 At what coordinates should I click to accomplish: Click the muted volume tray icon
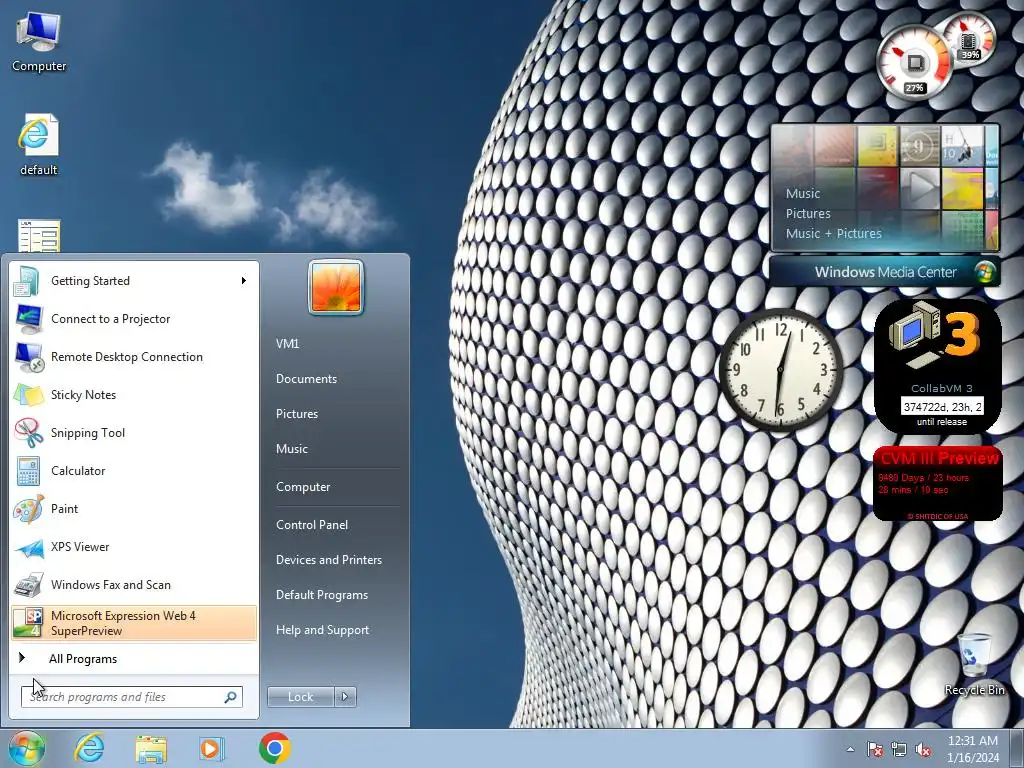click(x=923, y=749)
